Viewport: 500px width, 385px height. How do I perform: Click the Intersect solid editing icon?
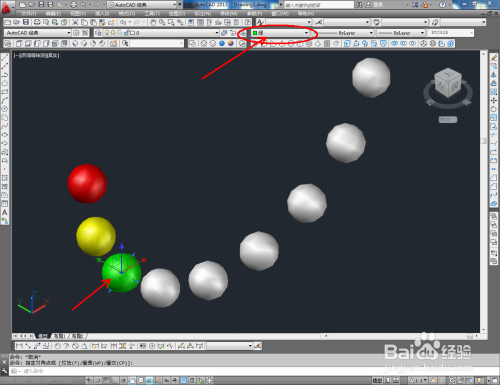coord(413,43)
